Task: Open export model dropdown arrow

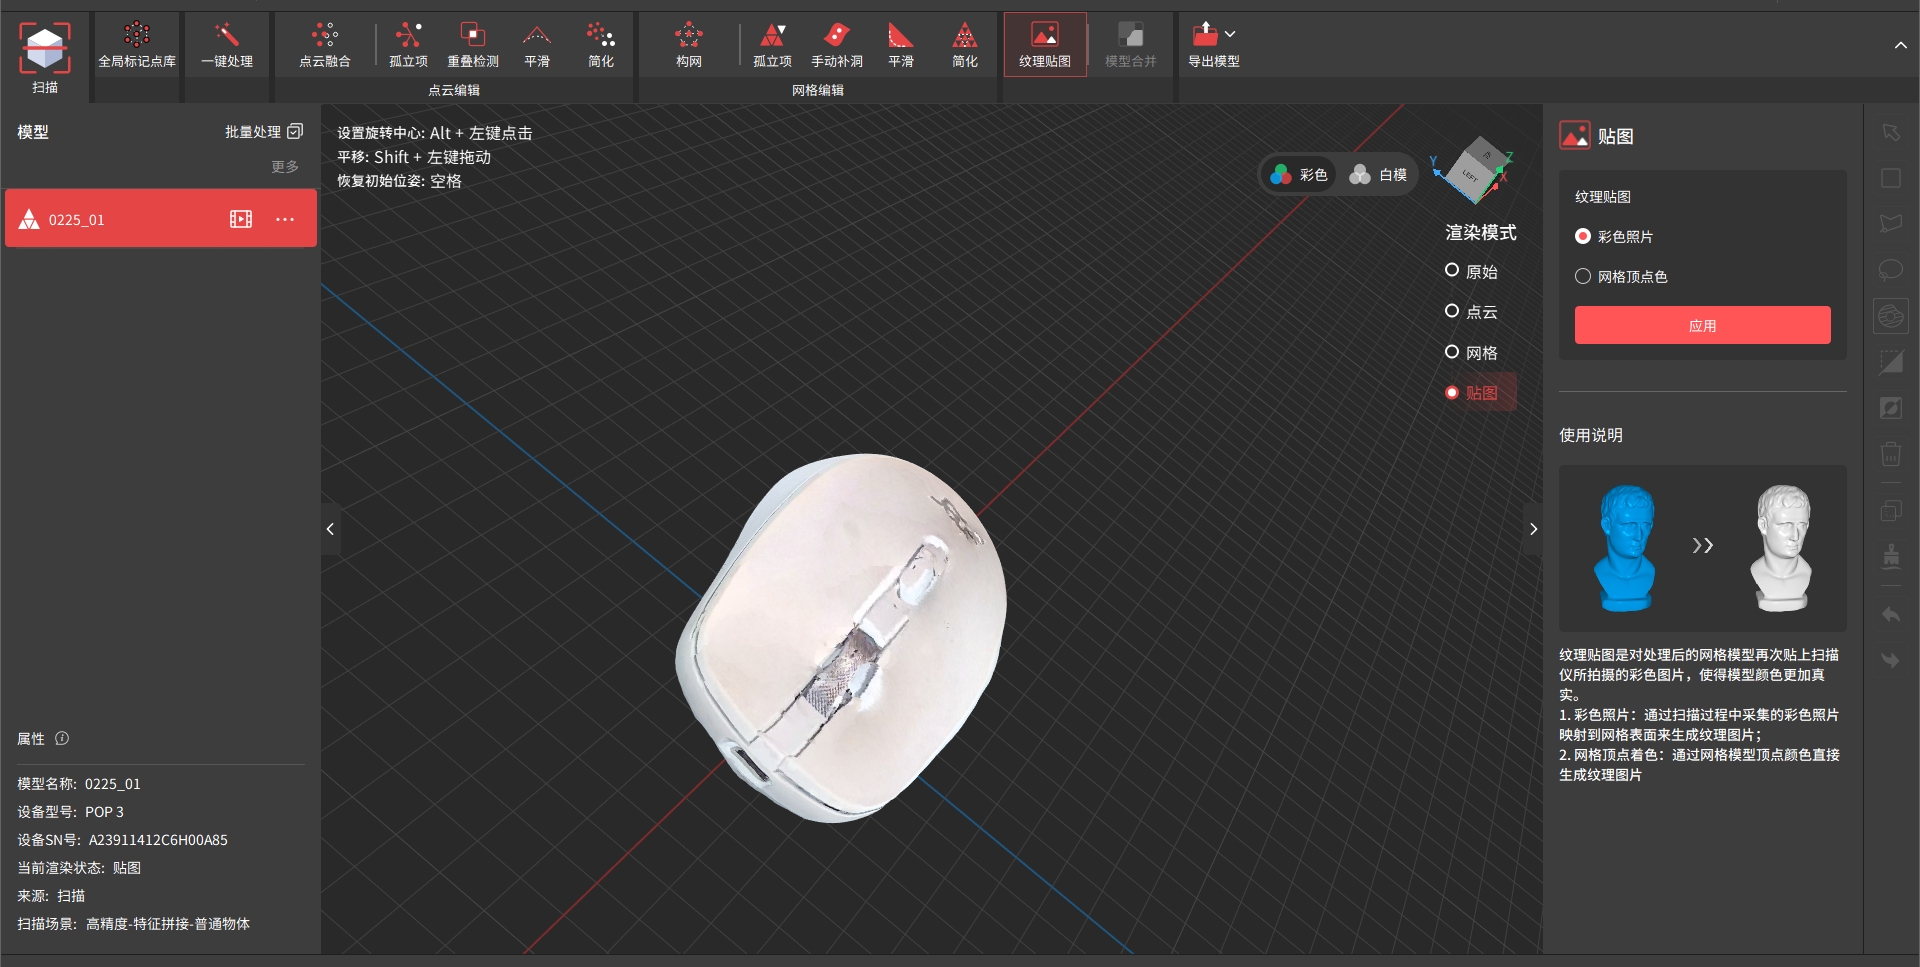Action: coord(1230,34)
